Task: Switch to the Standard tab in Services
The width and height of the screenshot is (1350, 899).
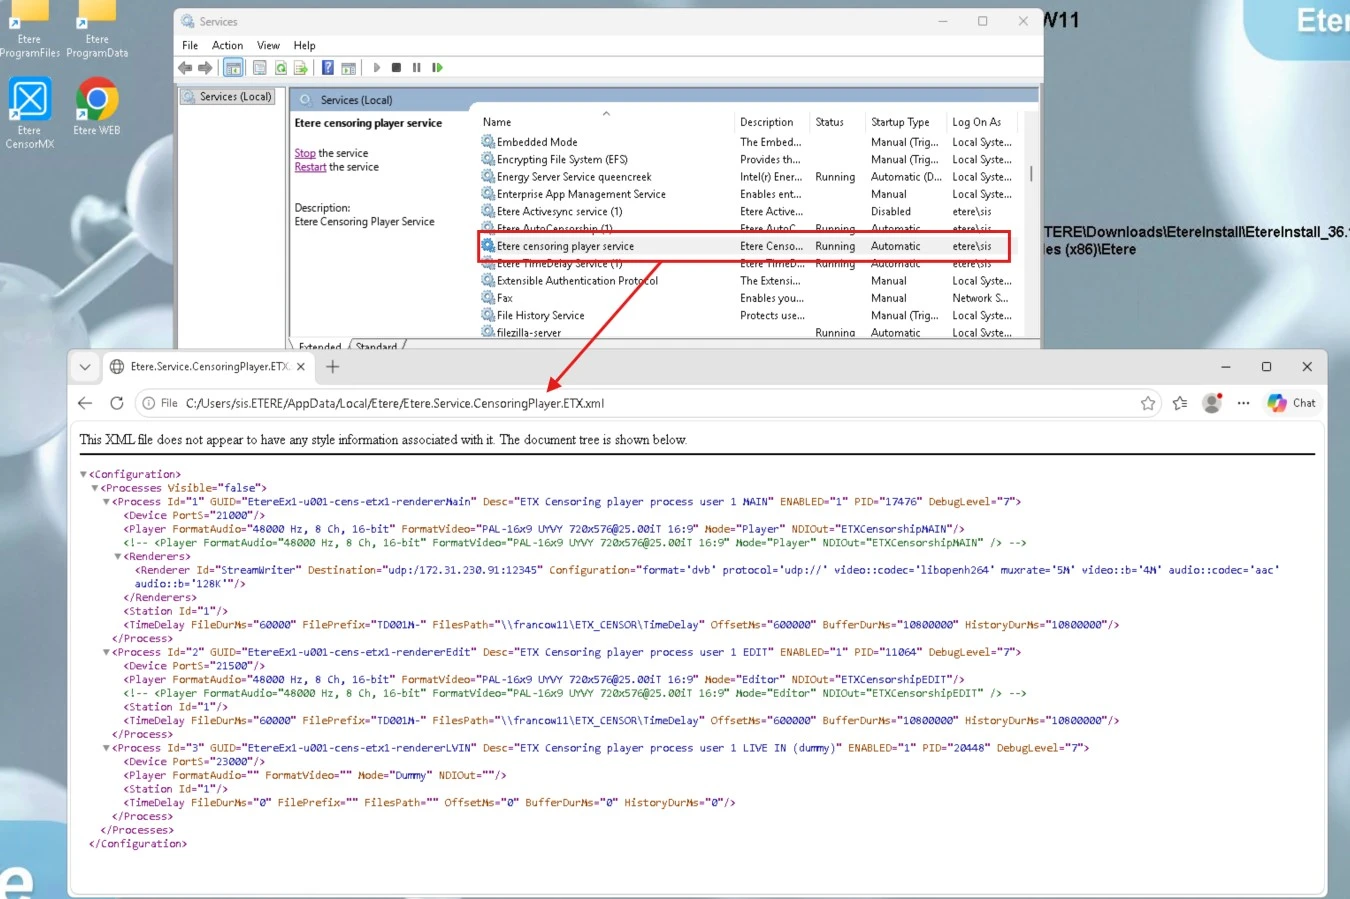Action: (377, 344)
